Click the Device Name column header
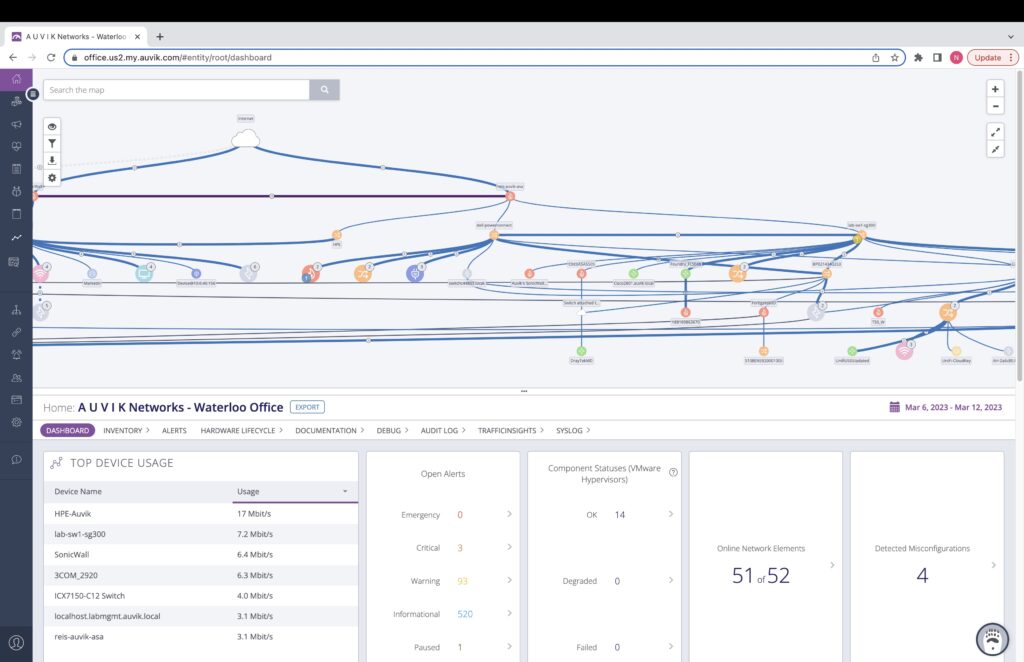The height and width of the screenshot is (662, 1024). click(x=78, y=491)
